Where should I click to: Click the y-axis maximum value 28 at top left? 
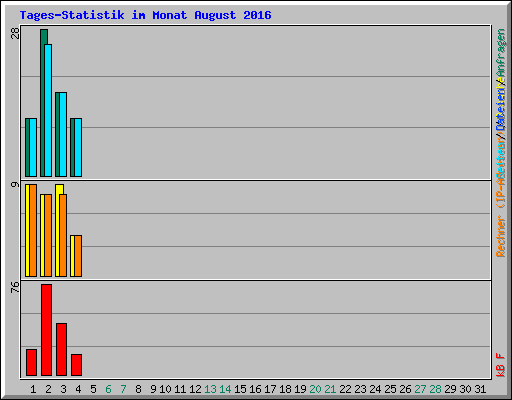click(x=15, y=33)
